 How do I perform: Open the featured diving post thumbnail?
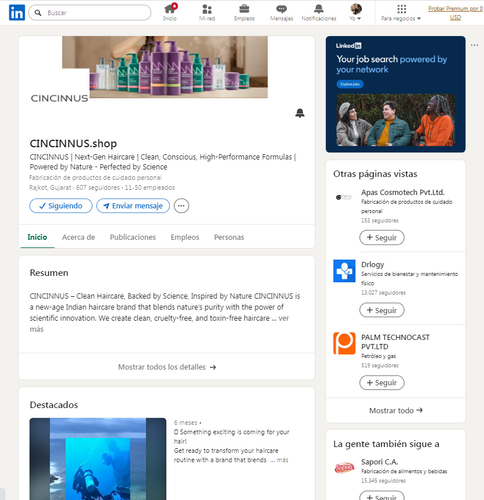coord(98,459)
